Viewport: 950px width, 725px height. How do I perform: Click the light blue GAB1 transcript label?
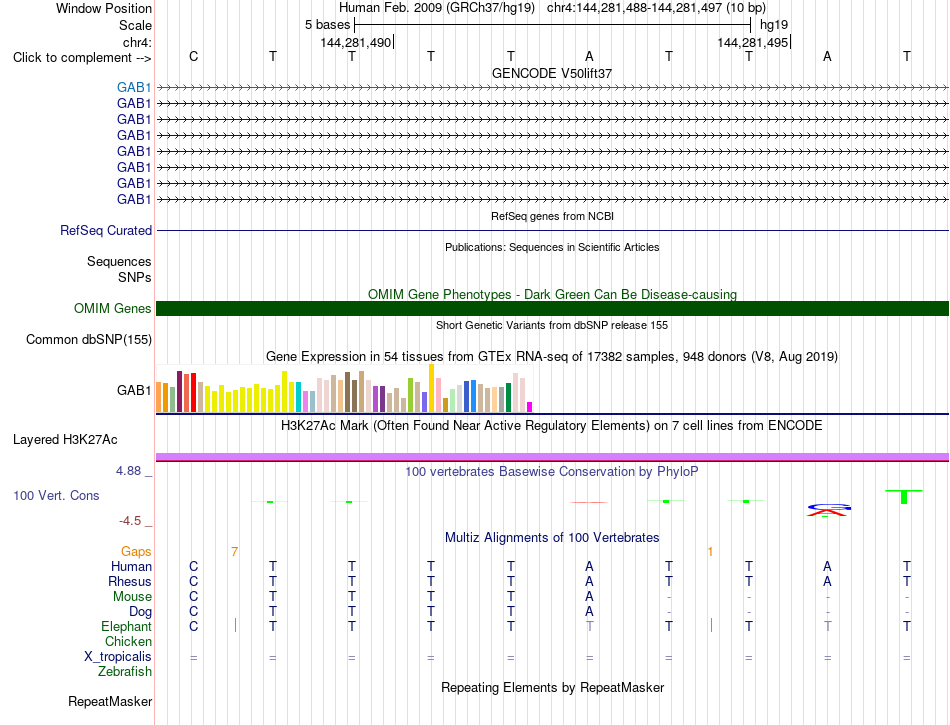tap(134, 88)
